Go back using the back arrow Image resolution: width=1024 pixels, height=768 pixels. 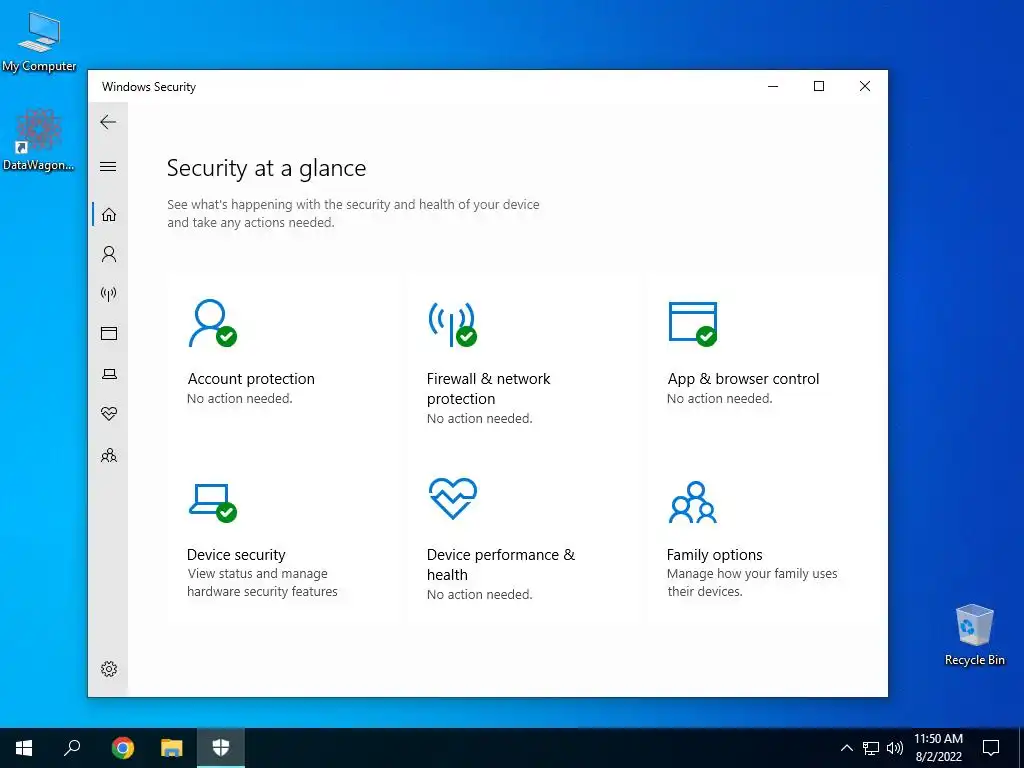(x=108, y=122)
